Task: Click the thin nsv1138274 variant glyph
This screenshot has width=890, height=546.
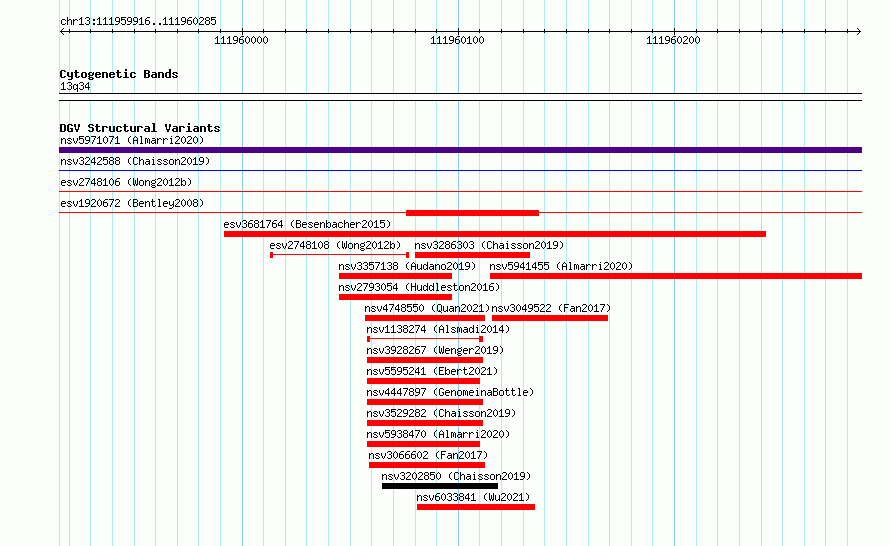Action: tap(425, 339)
